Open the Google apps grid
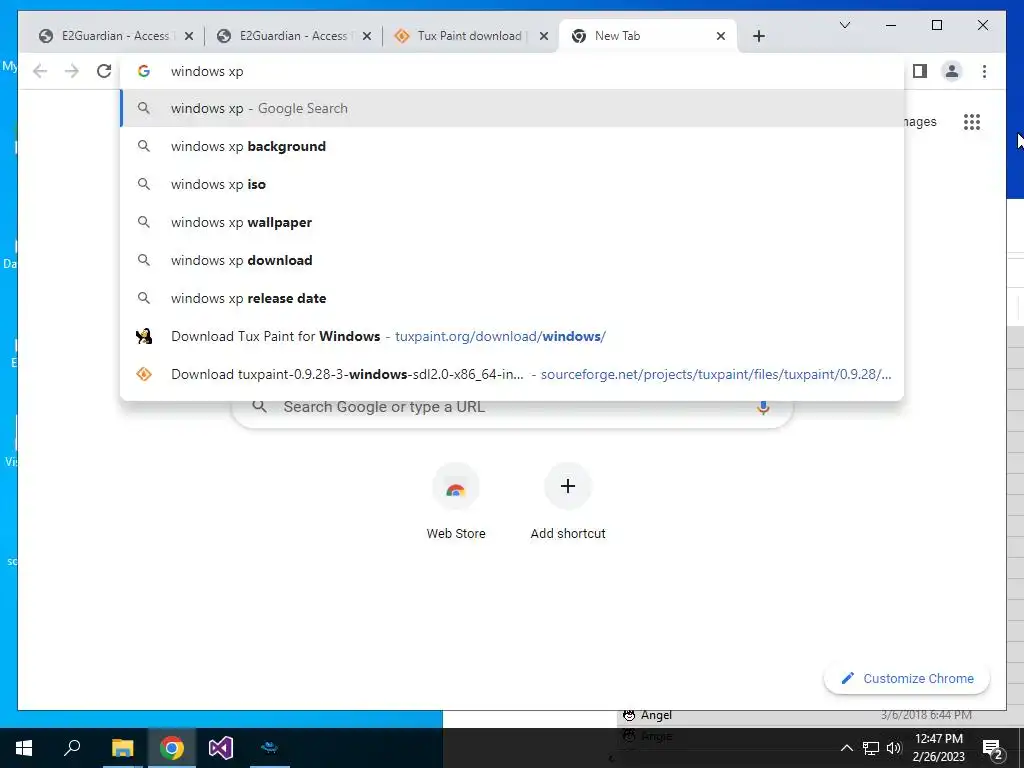Viewport: 1024px width, 768px height. pos(972,122)
